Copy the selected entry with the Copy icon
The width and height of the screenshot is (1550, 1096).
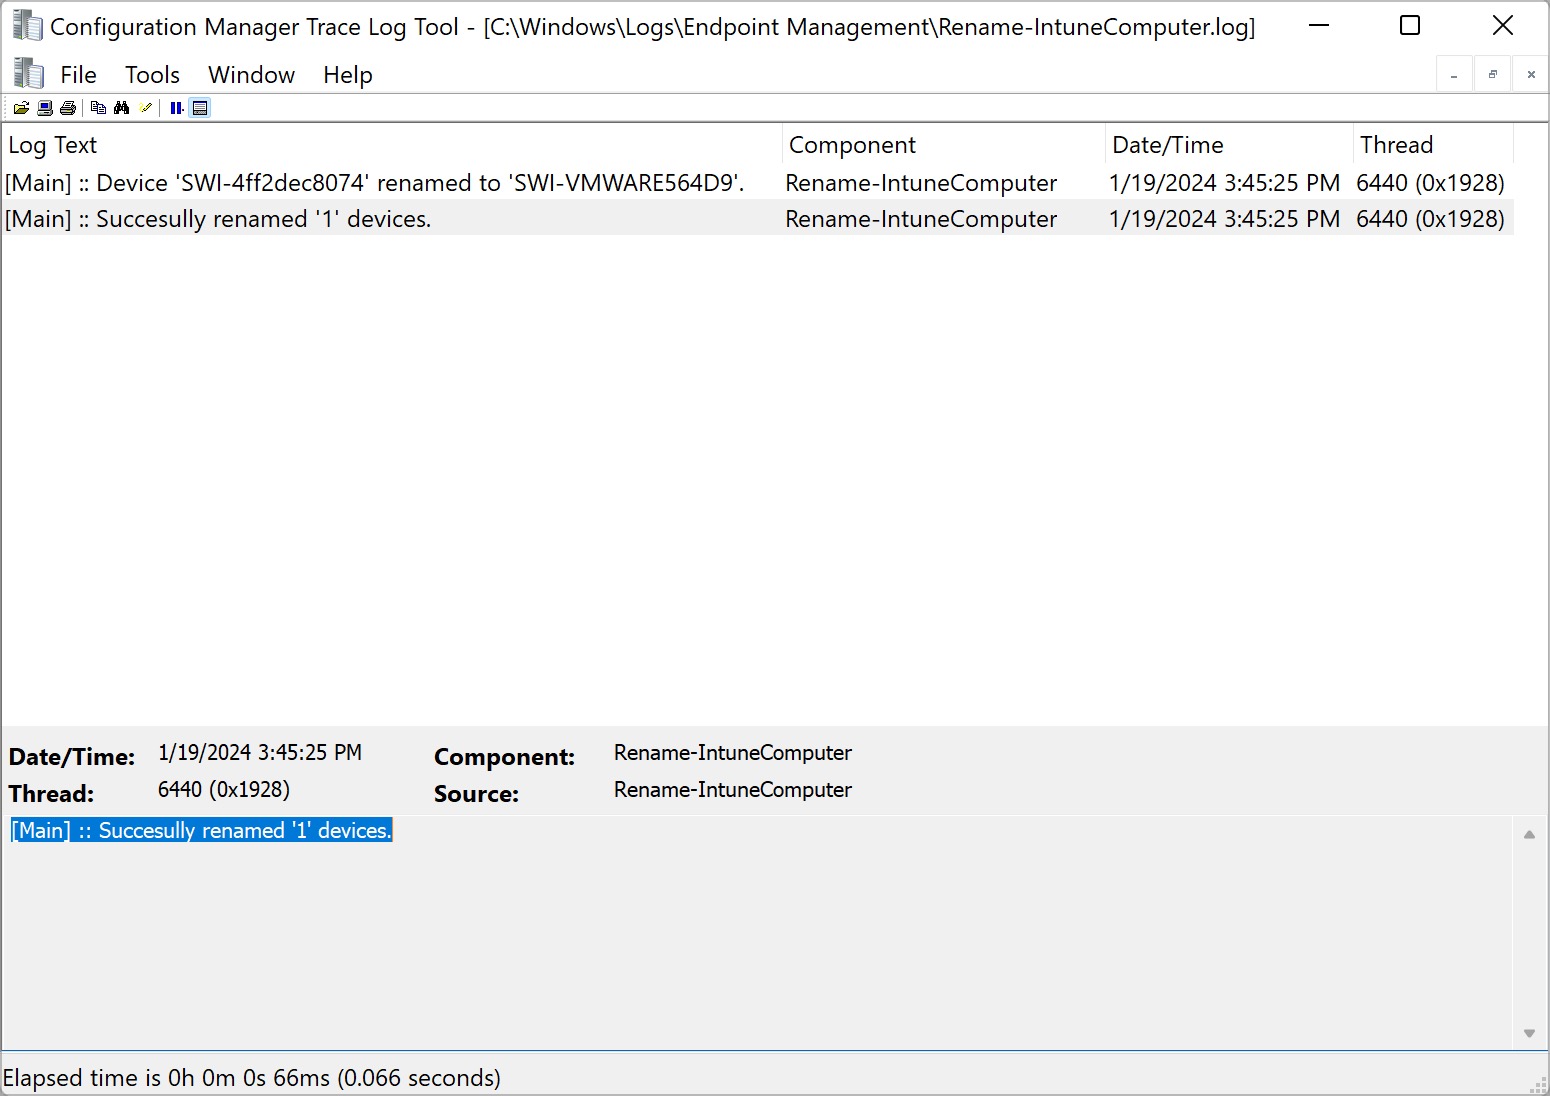pos(97,107)
